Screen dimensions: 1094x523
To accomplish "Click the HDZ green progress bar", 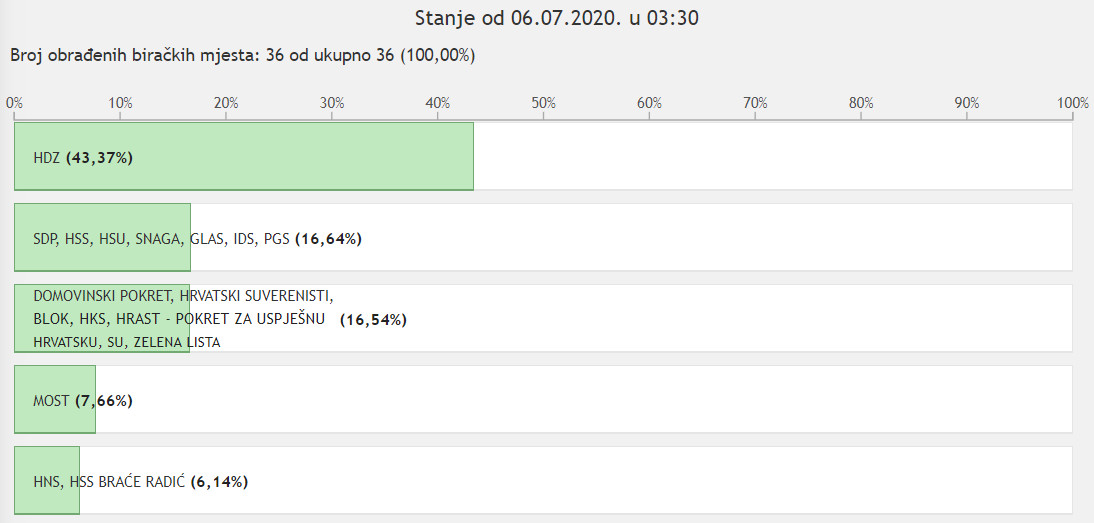I will [244, 156].
